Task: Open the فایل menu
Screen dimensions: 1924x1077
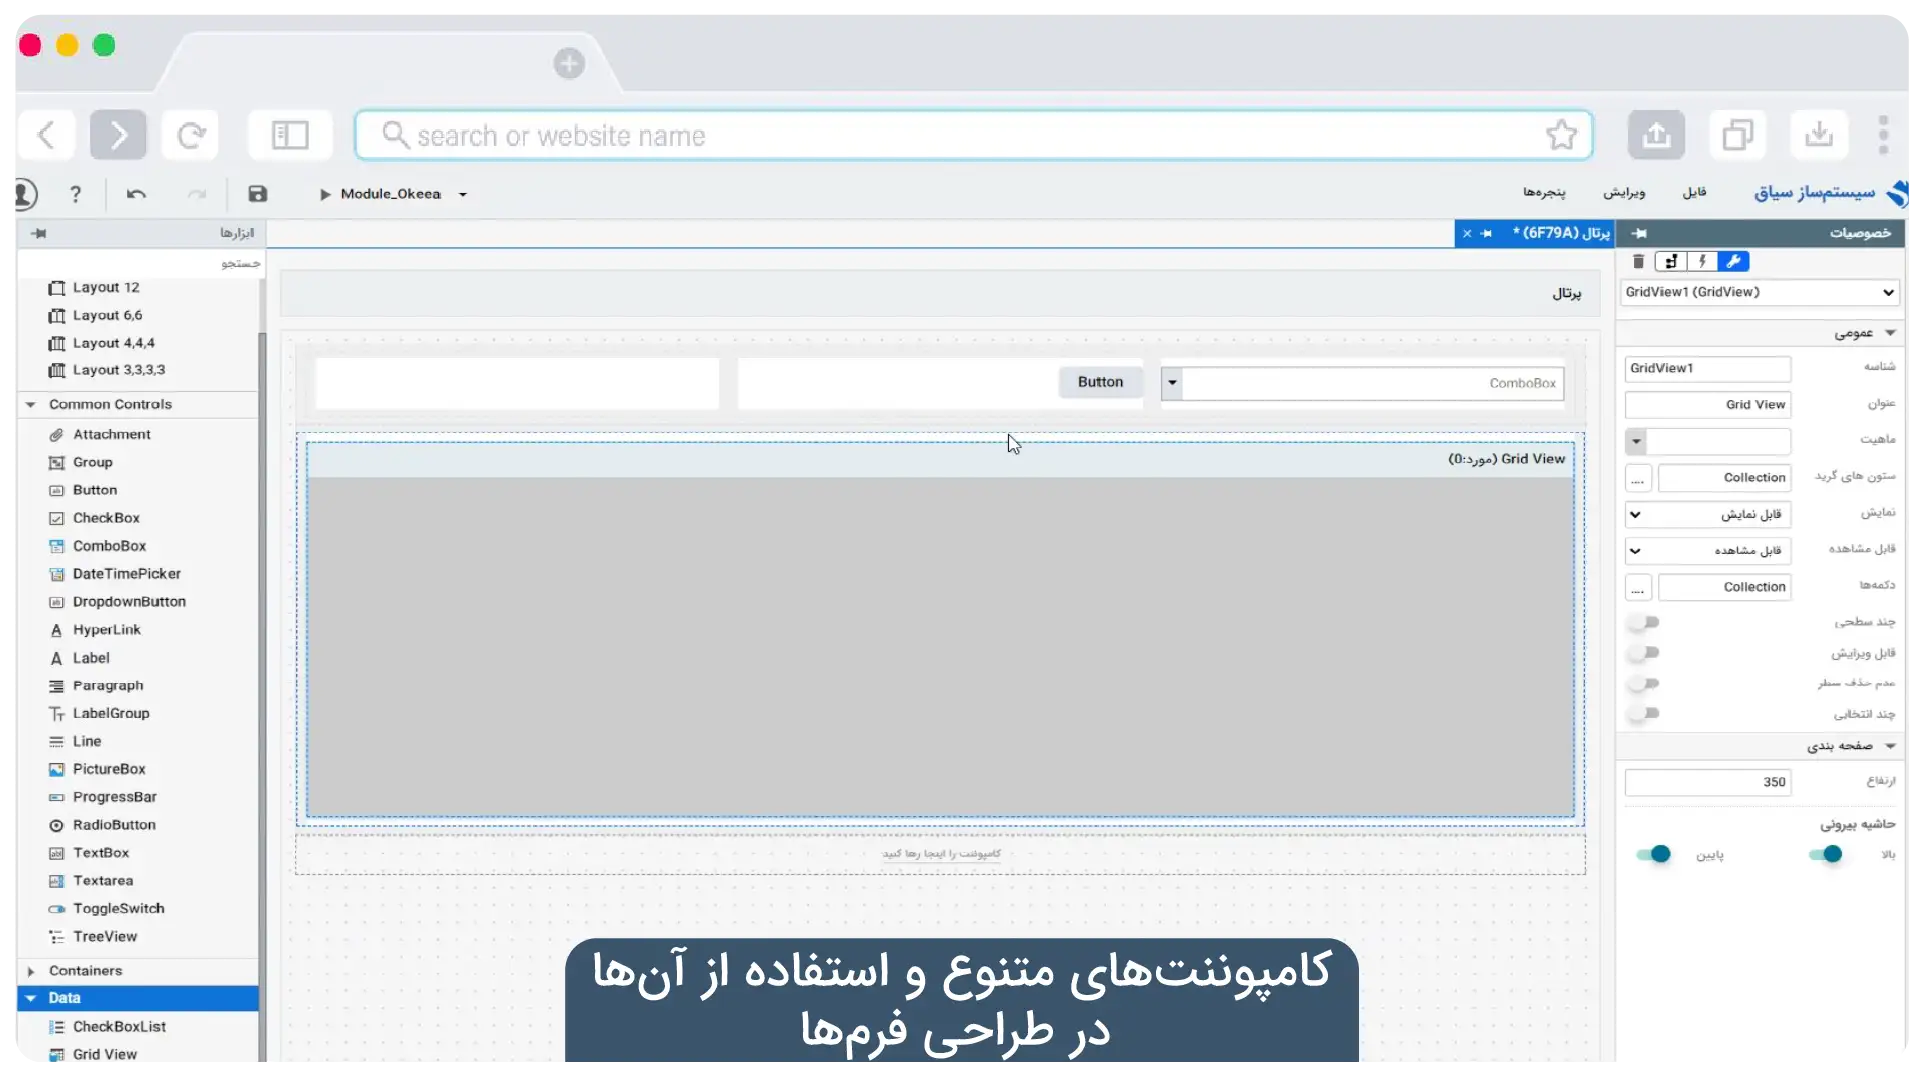Action: point(1694,192)
